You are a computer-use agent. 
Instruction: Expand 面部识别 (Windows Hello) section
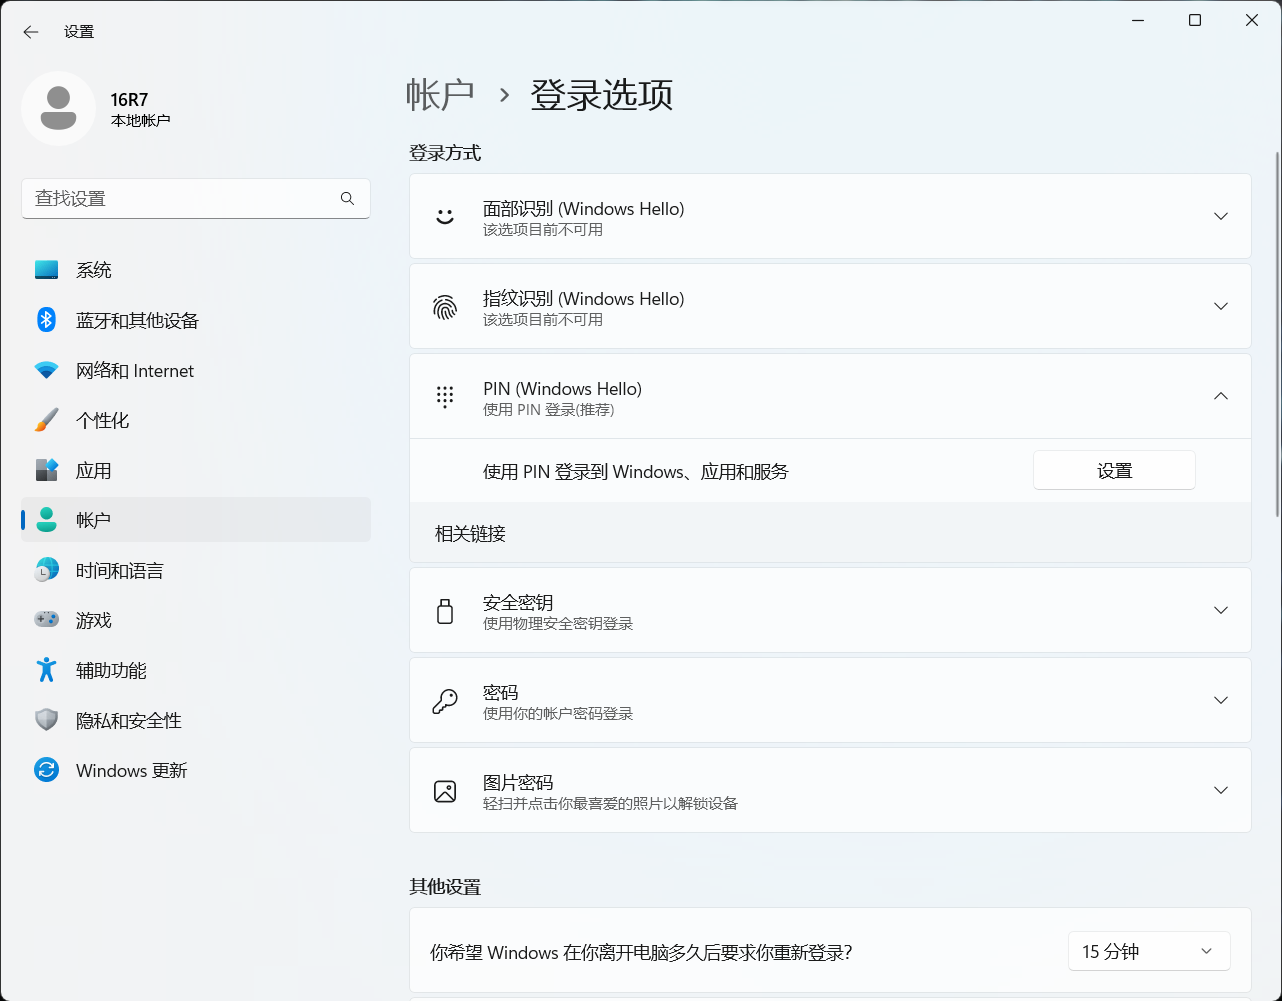(x=1220, y=216)
